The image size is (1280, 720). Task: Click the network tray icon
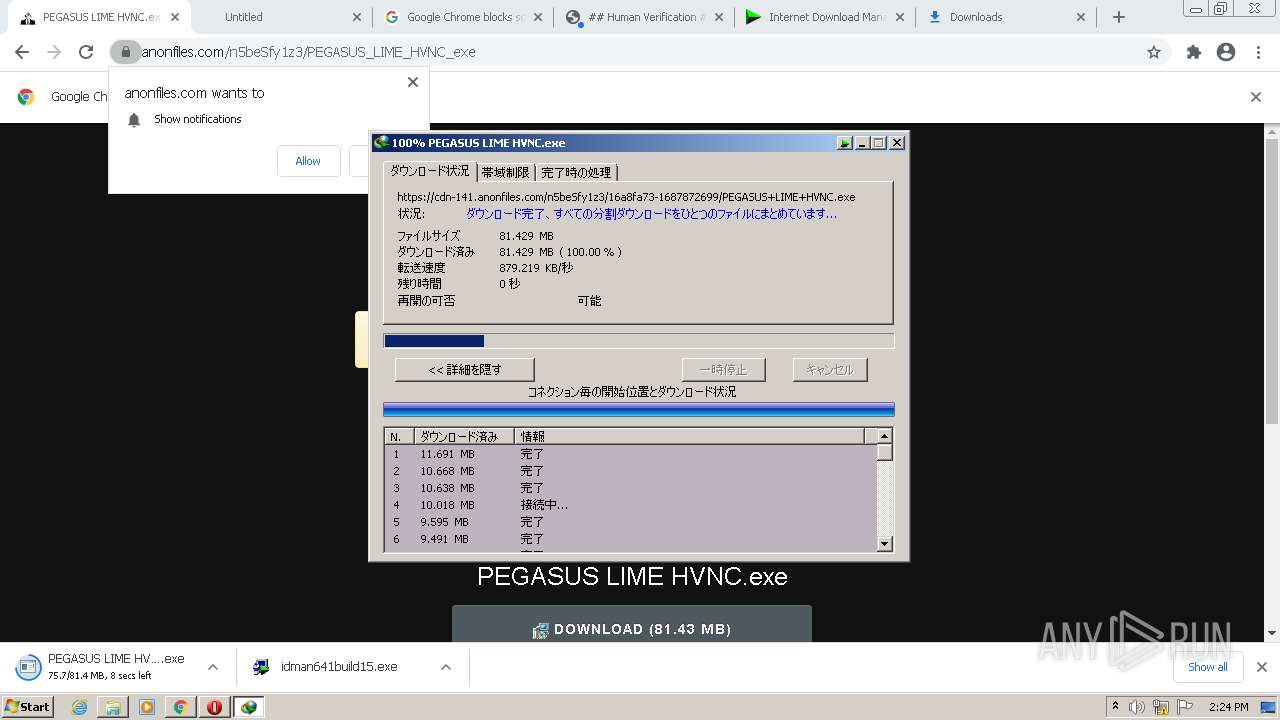point(1161,707)
